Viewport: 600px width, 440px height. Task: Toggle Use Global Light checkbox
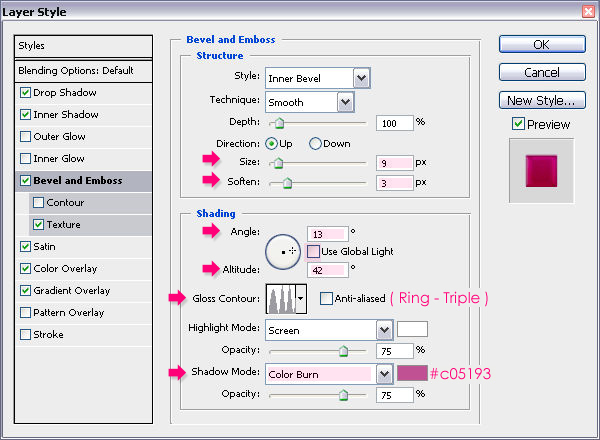(x=314, y=251)
